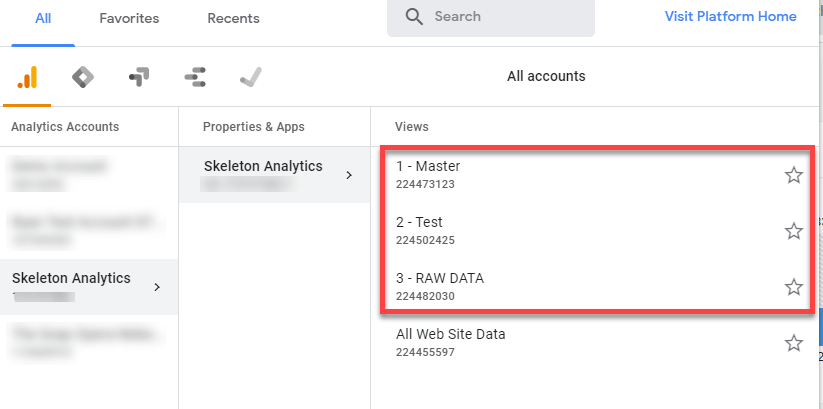The image size is (823, 409).
Task: Click the search magnifier icon
Action: [x=414, y=17]
